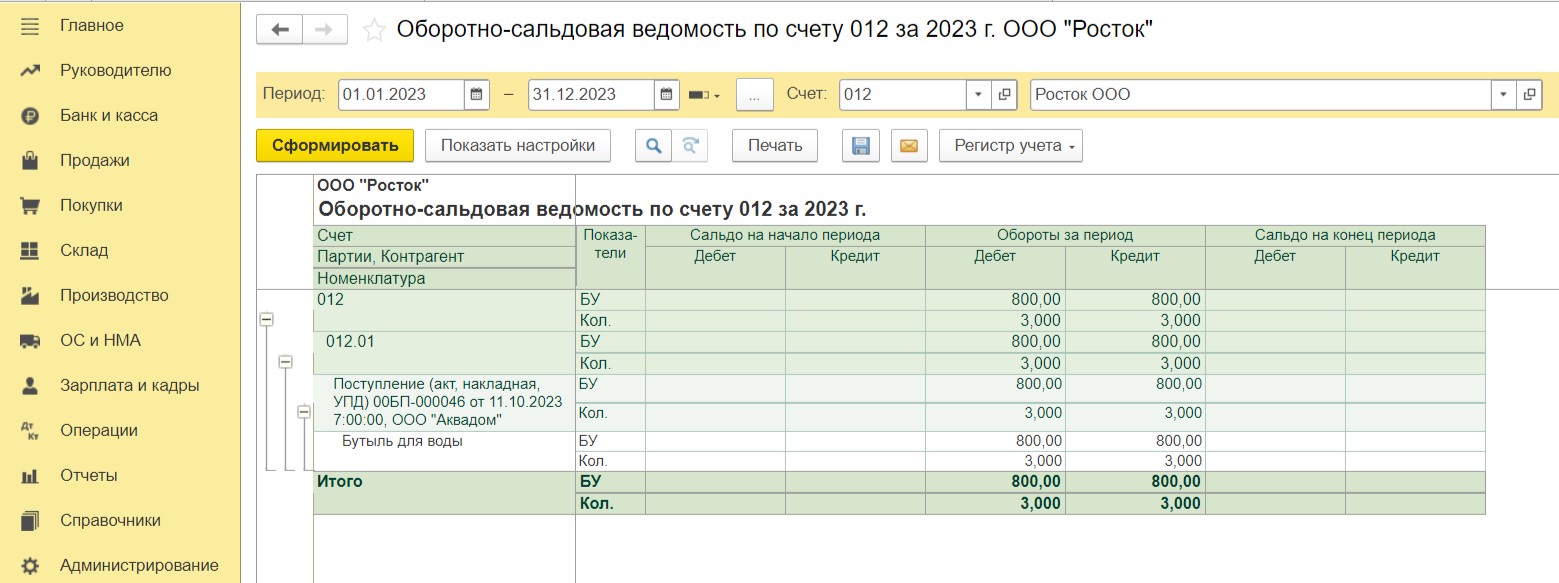Send report by email envelope icon
The width and height of the screenshot is (1559, 583).
click(908, 146)
